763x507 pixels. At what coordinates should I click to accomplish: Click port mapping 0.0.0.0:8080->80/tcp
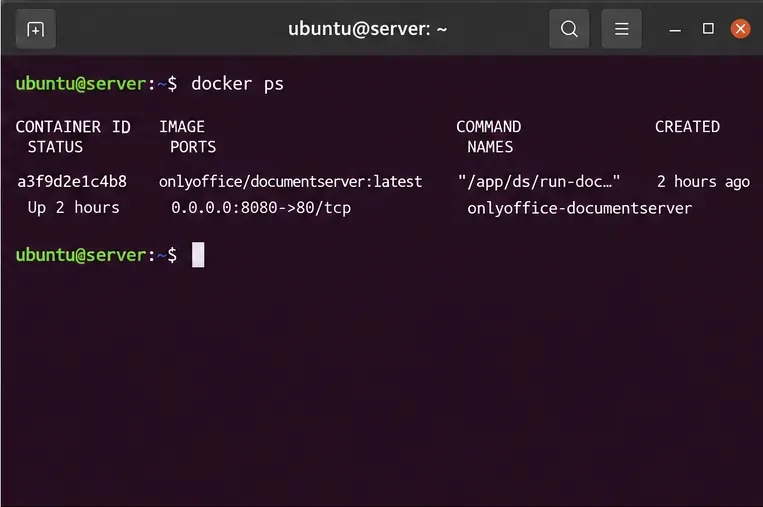coord(261,208)
